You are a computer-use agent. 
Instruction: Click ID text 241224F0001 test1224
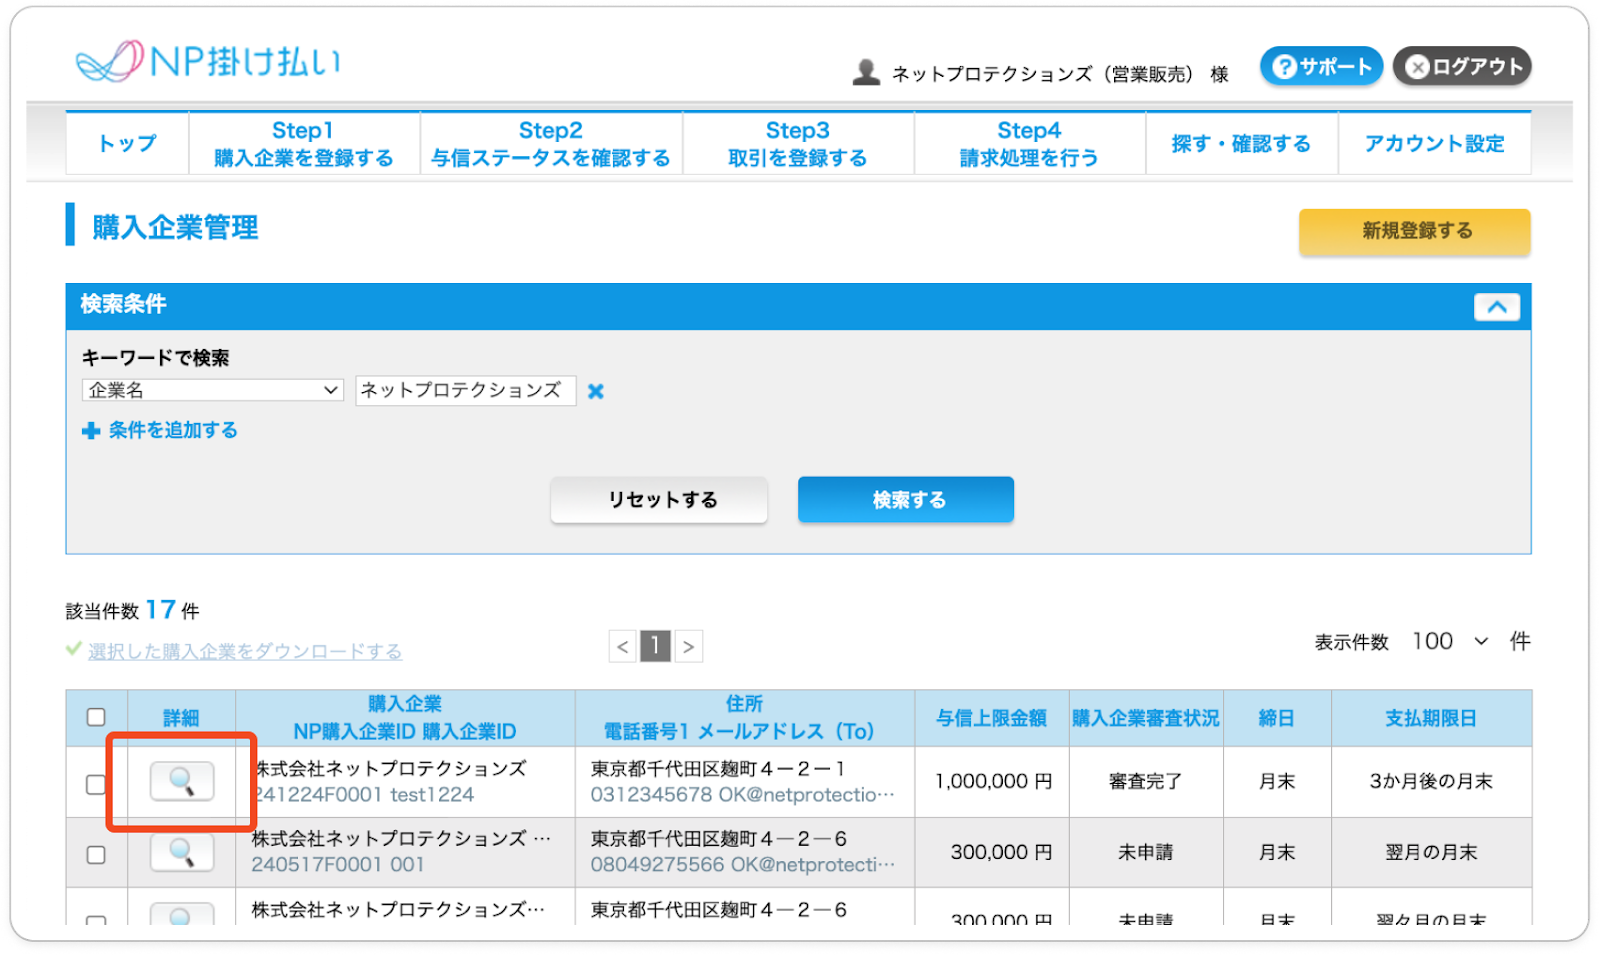point(365,795)
